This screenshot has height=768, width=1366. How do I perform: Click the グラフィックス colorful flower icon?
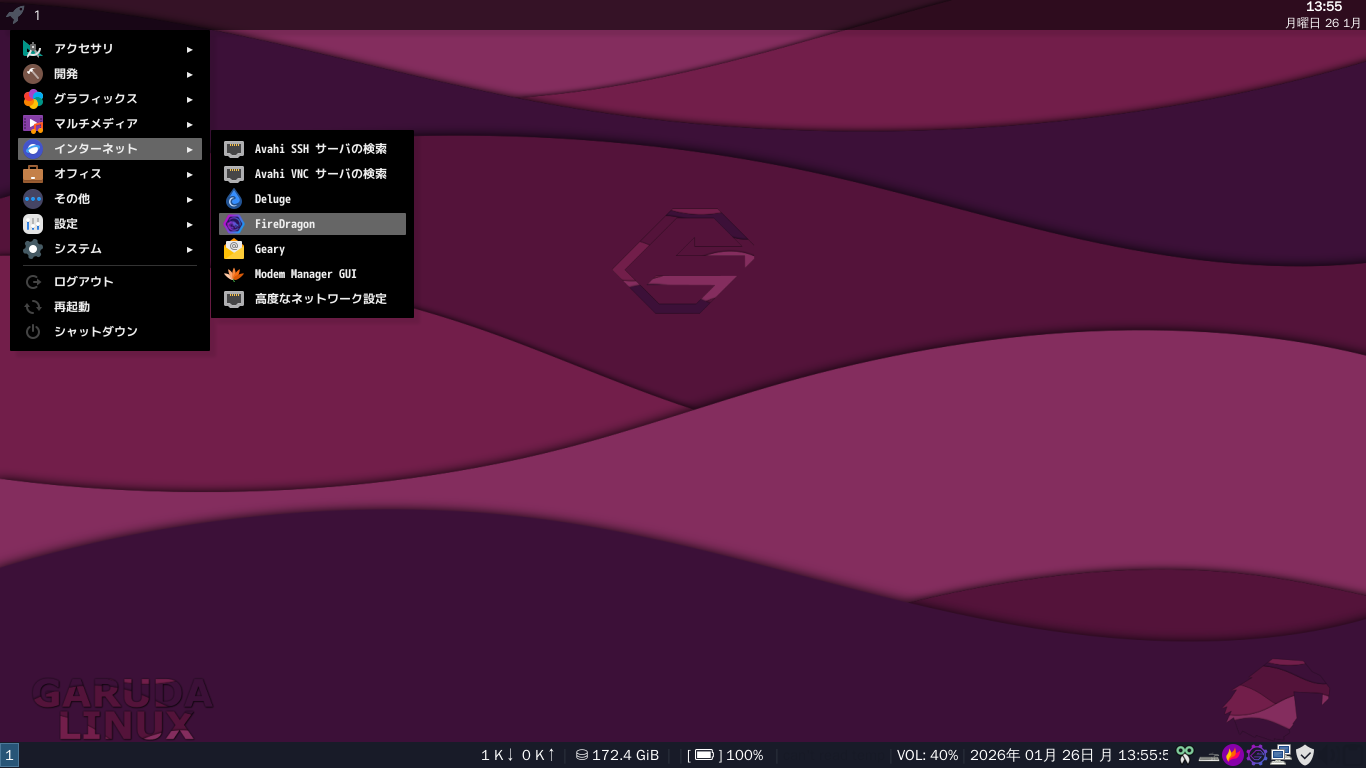tap(33, 99)
